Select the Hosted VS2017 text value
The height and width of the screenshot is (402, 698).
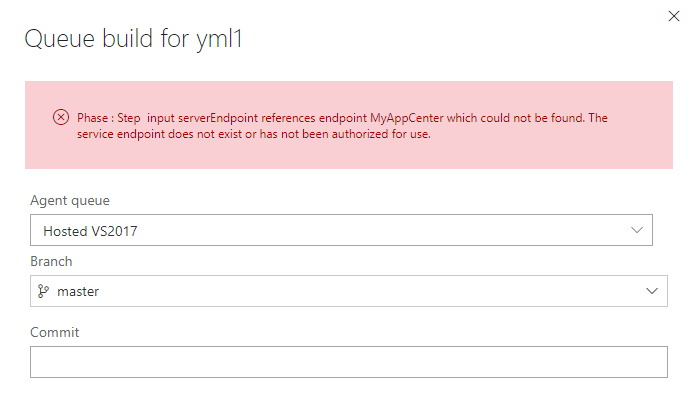point(90,231)
